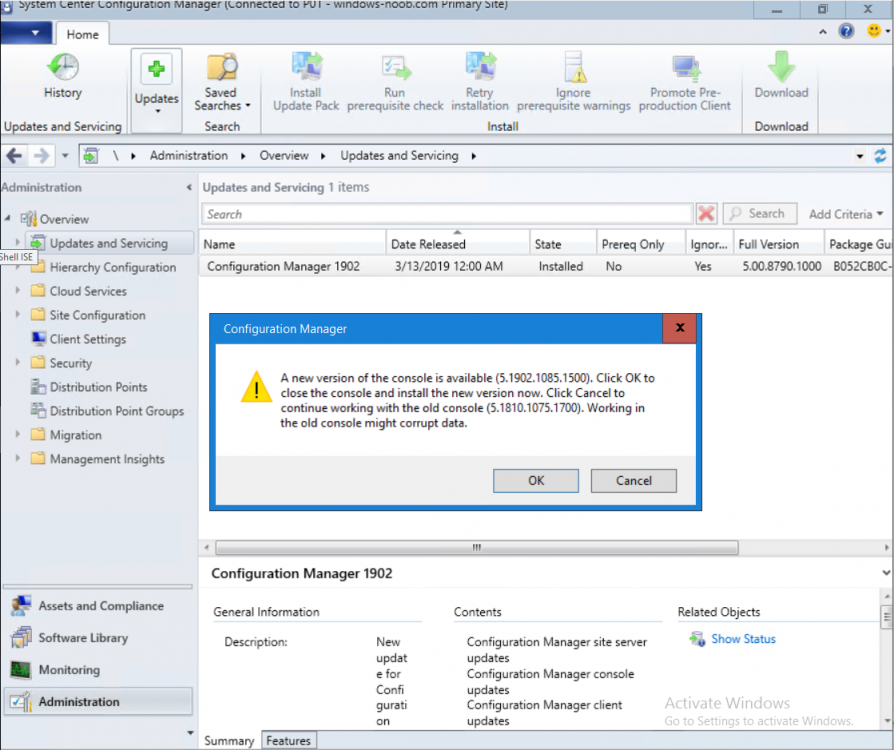Sort by Date Released column header
The height and width of the screenshot is (750, 894).
(x=458, y=244)
